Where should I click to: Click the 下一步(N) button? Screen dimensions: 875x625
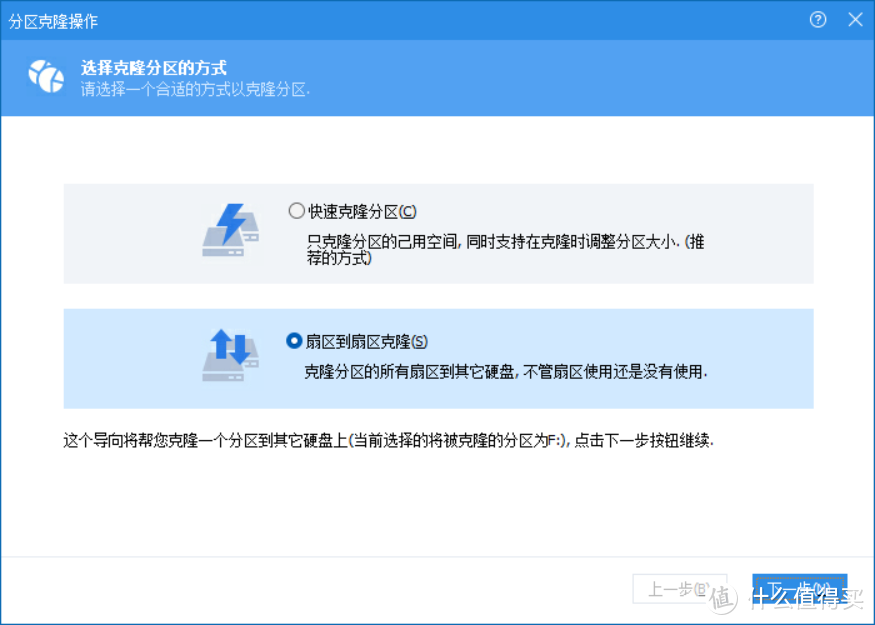(x=799, y=589)
